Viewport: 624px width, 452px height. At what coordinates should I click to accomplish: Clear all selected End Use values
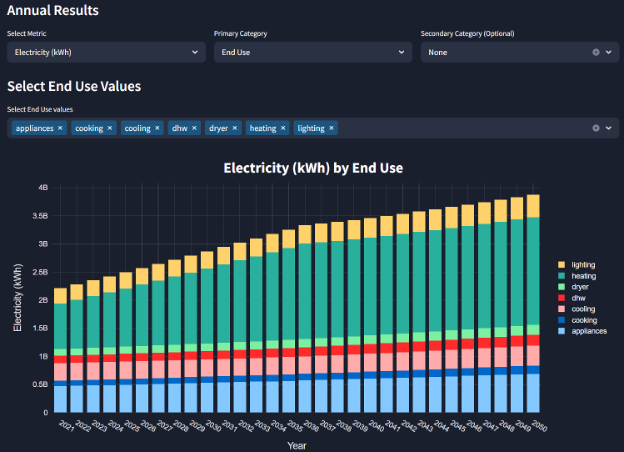pos(596,128)
